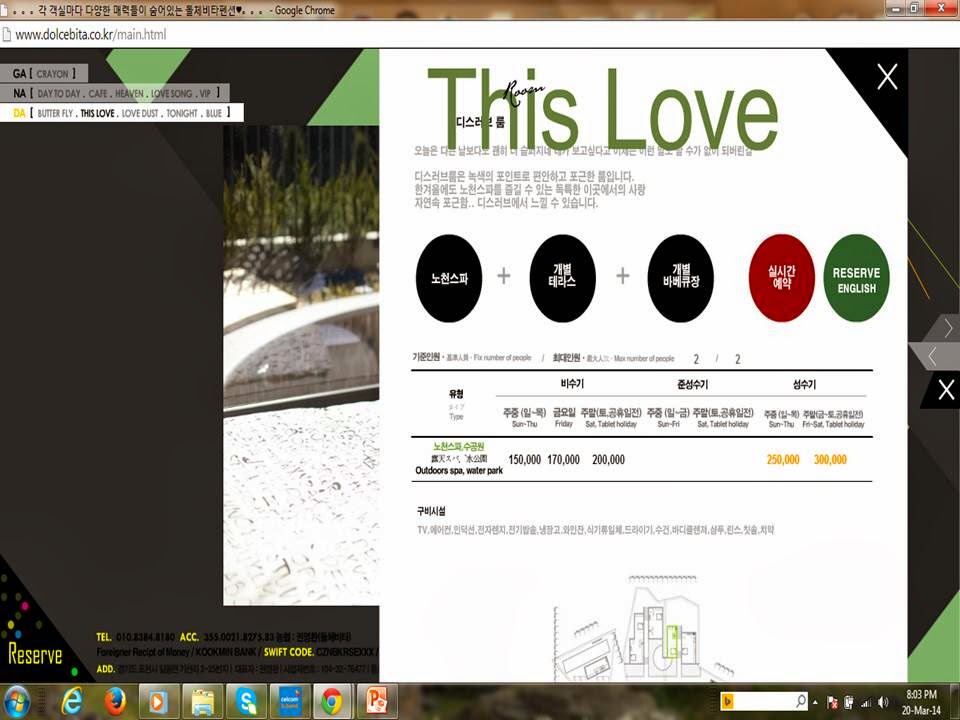Screen dimensions: 960x720
Task: Click the left arrow chevron on side panel
Action: tap(932, 356)
